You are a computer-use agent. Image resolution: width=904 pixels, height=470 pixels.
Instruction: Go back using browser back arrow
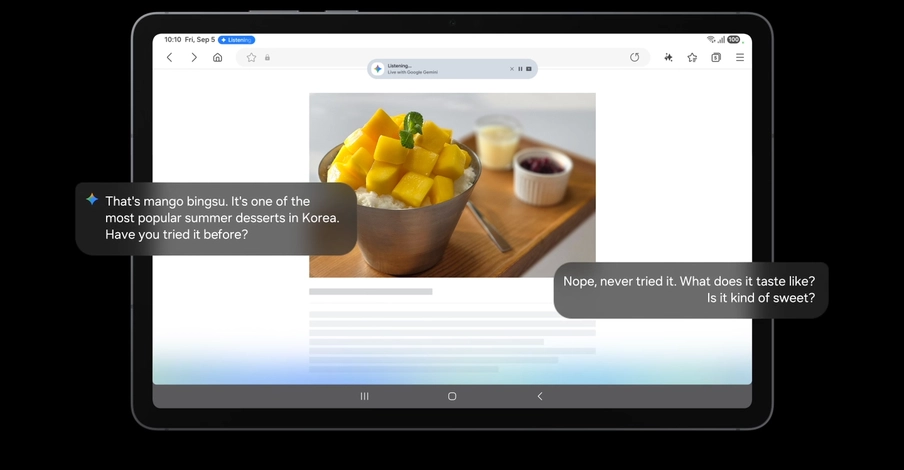point(169,58)
